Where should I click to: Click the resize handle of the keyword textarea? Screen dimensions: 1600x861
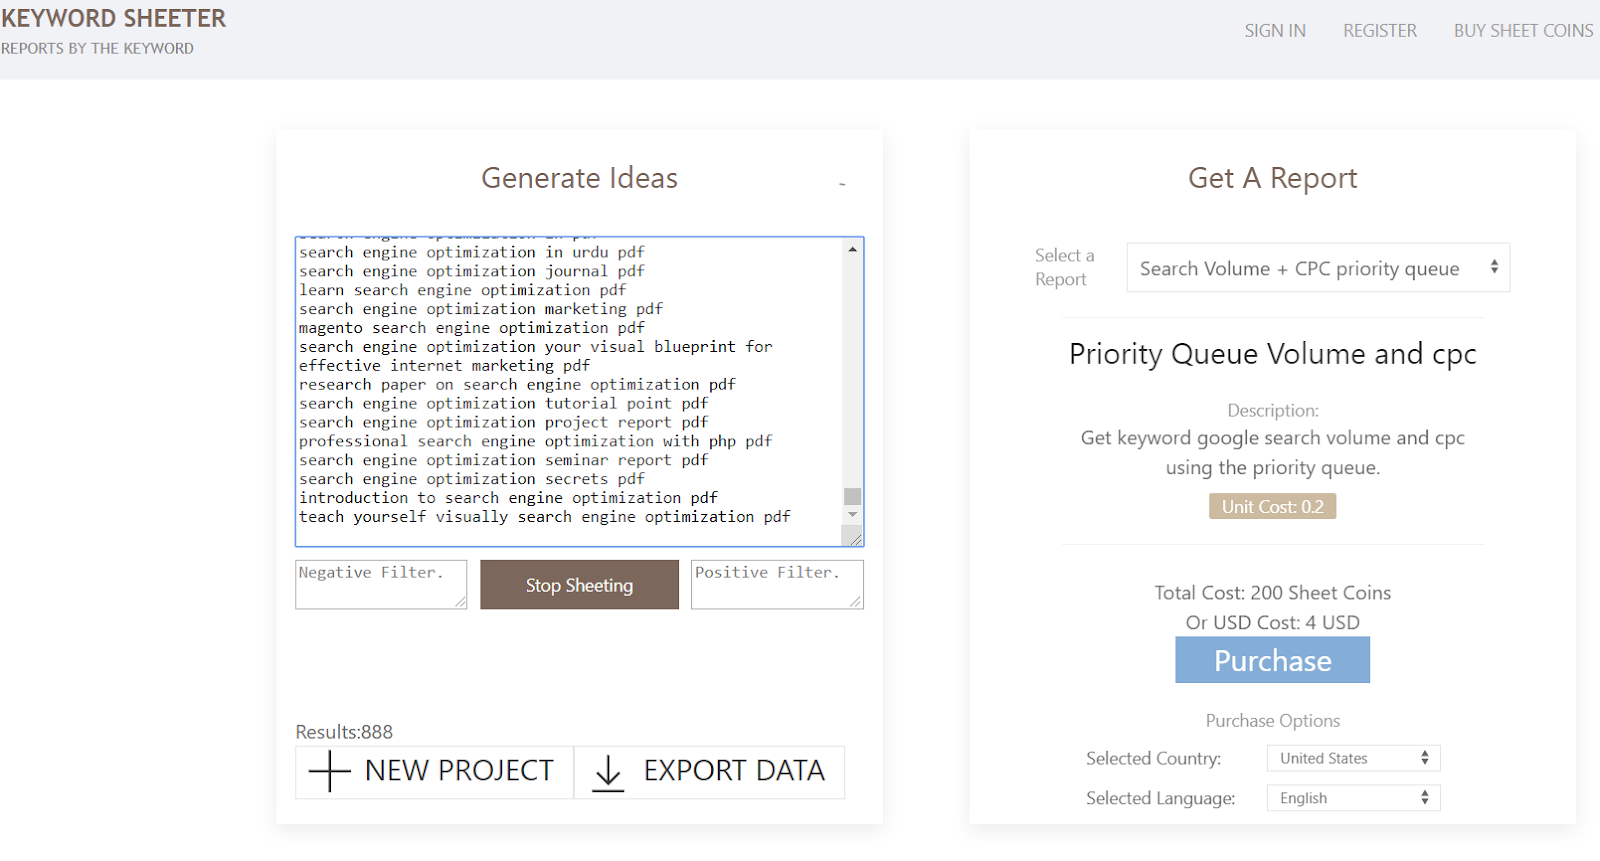(x=856, y=539)
